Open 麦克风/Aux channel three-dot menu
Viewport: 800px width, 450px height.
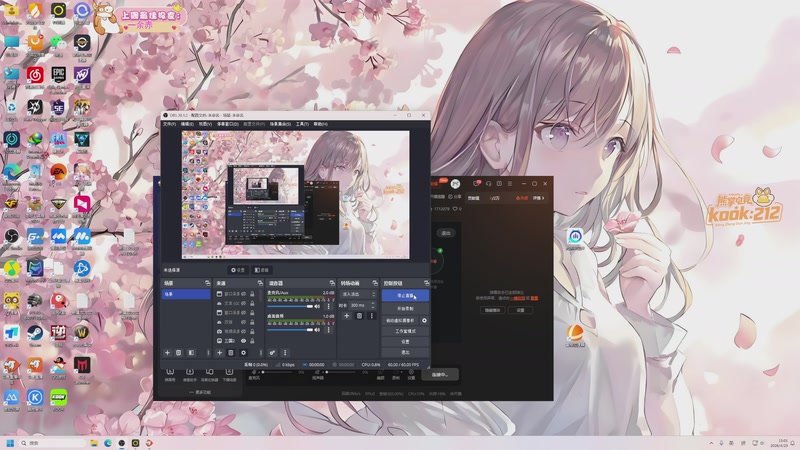329,307
